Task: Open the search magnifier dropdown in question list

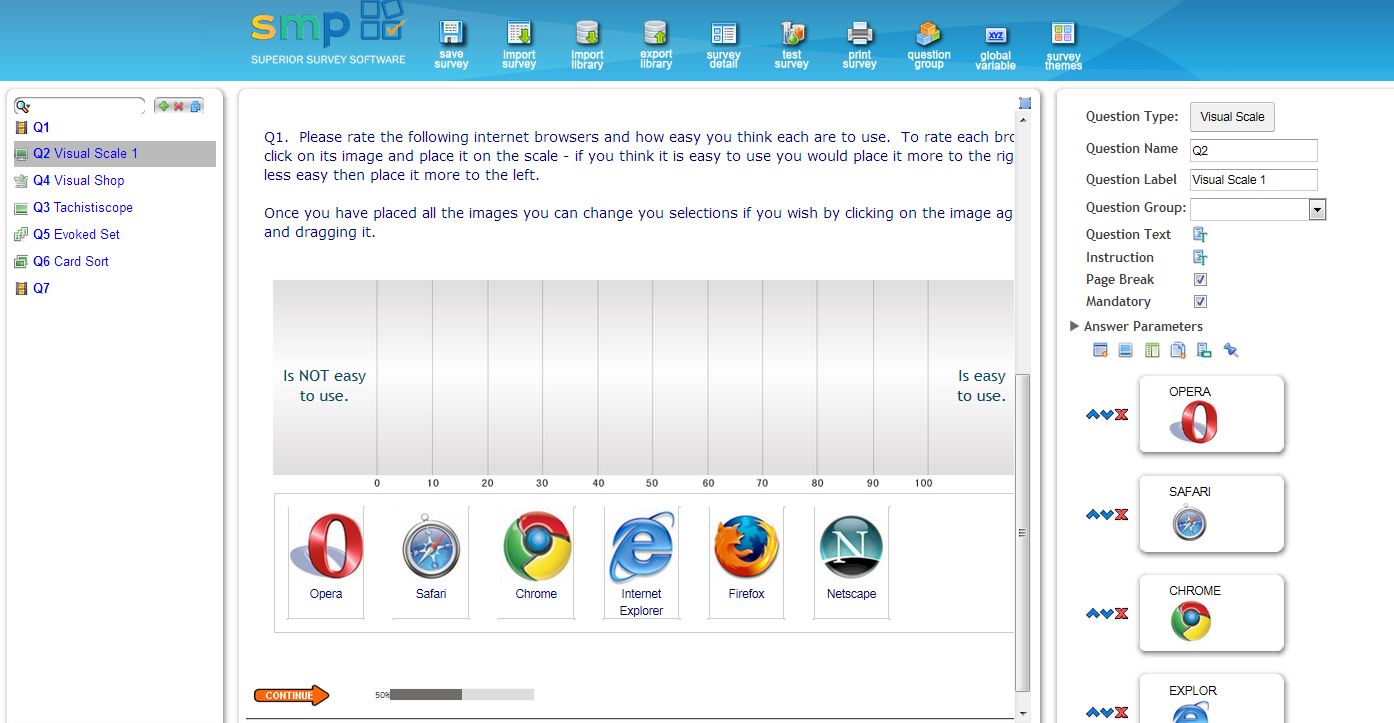Action: 23,106
